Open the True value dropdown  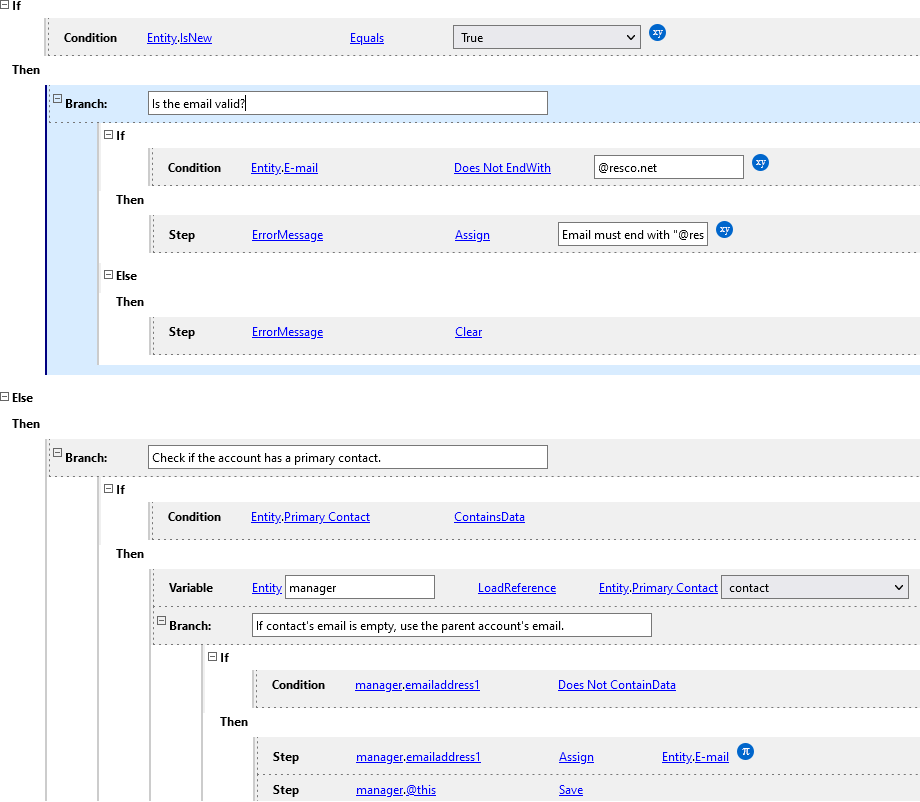click(x=546, y=38)
